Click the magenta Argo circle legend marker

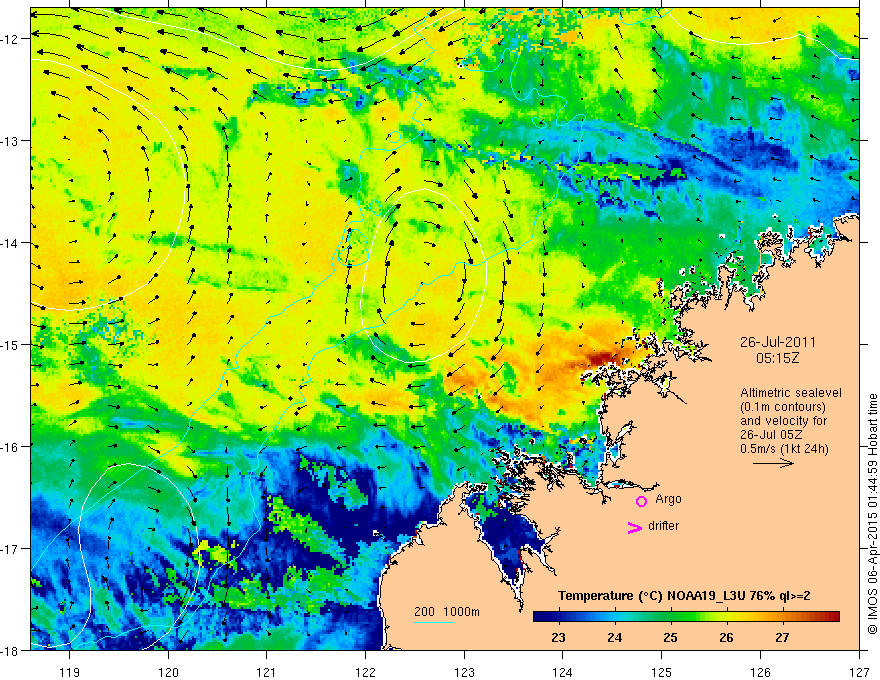pyautogui.click(x=641, y=501)
